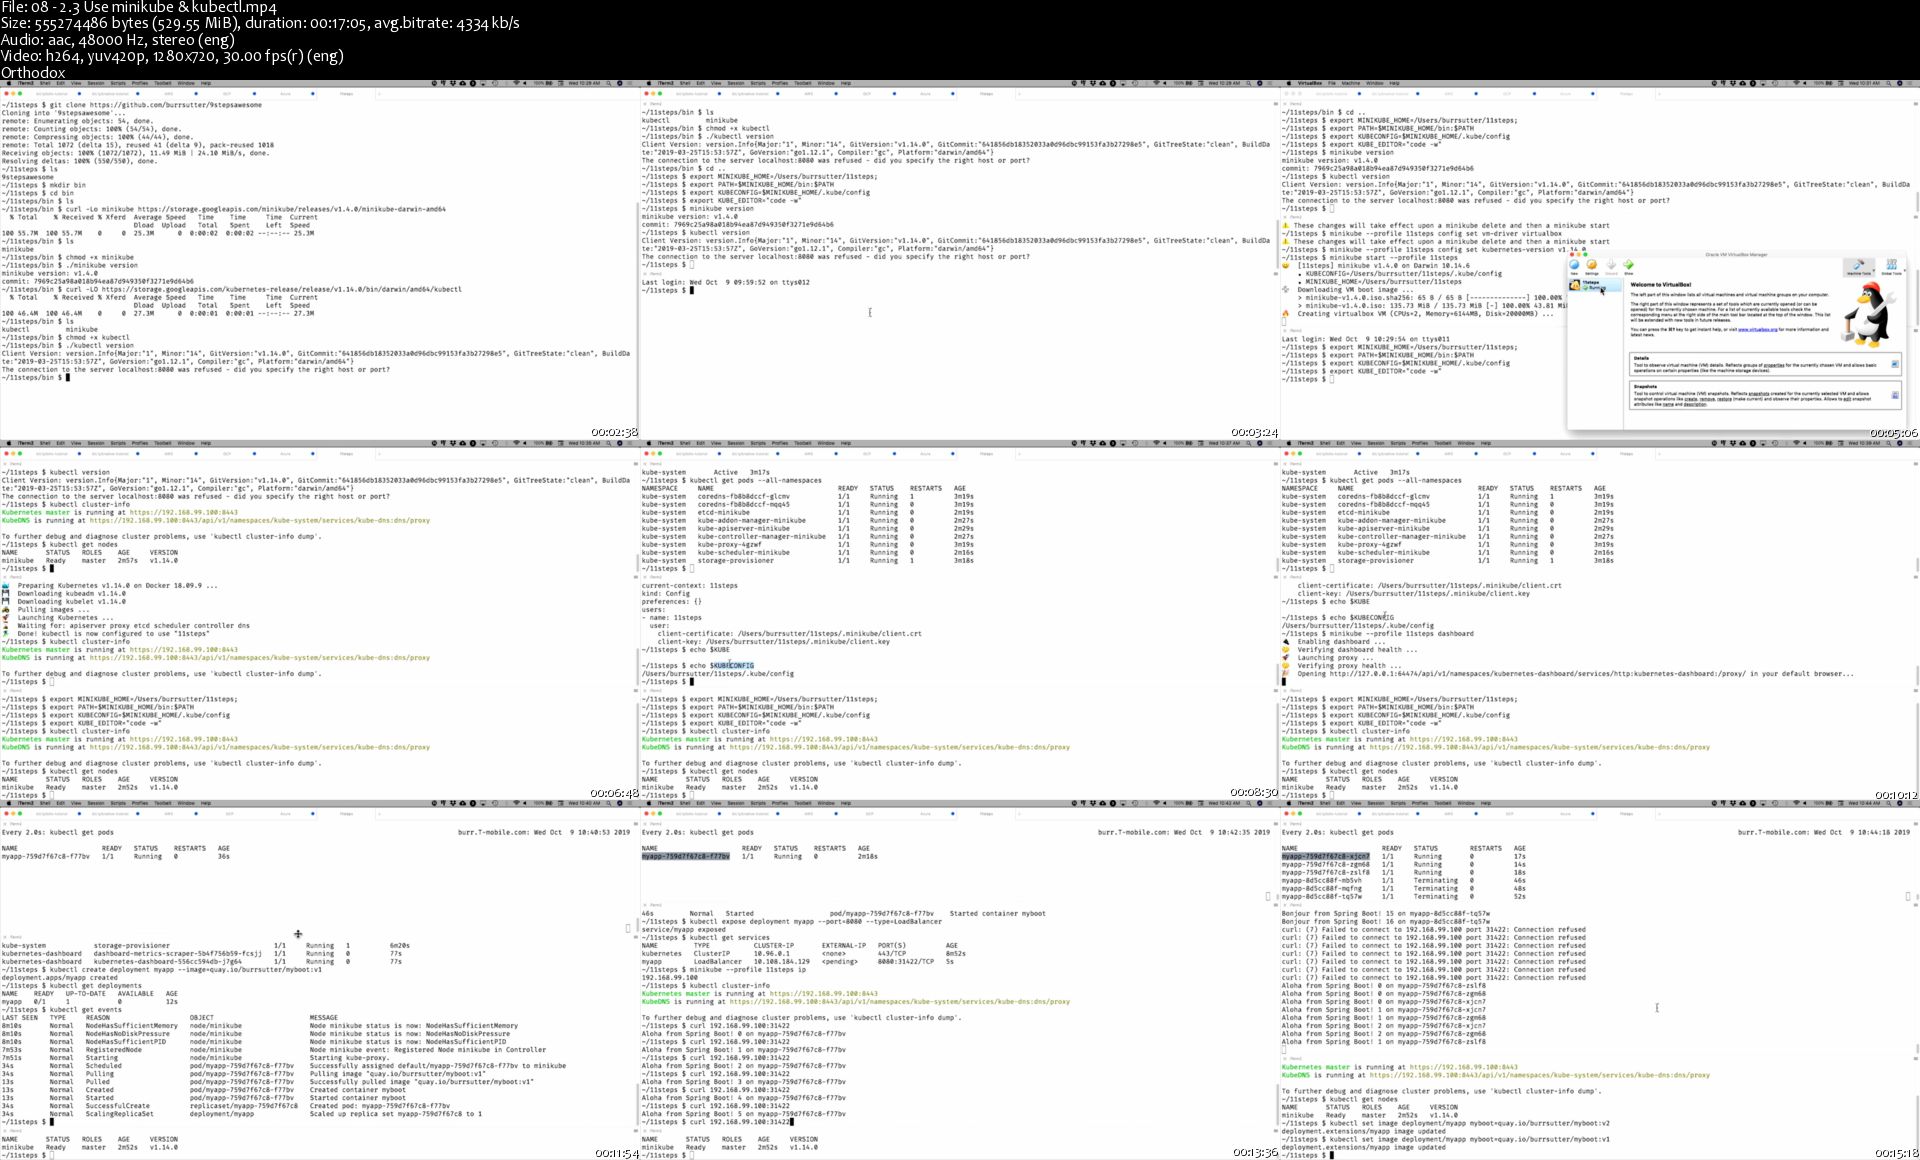Click the file name '08 - 2.3 Use minikube & kubectl.mp4'
The height and width of the screenshot is (1160, 1920).
pyautogui.click(x=156, y=8)
